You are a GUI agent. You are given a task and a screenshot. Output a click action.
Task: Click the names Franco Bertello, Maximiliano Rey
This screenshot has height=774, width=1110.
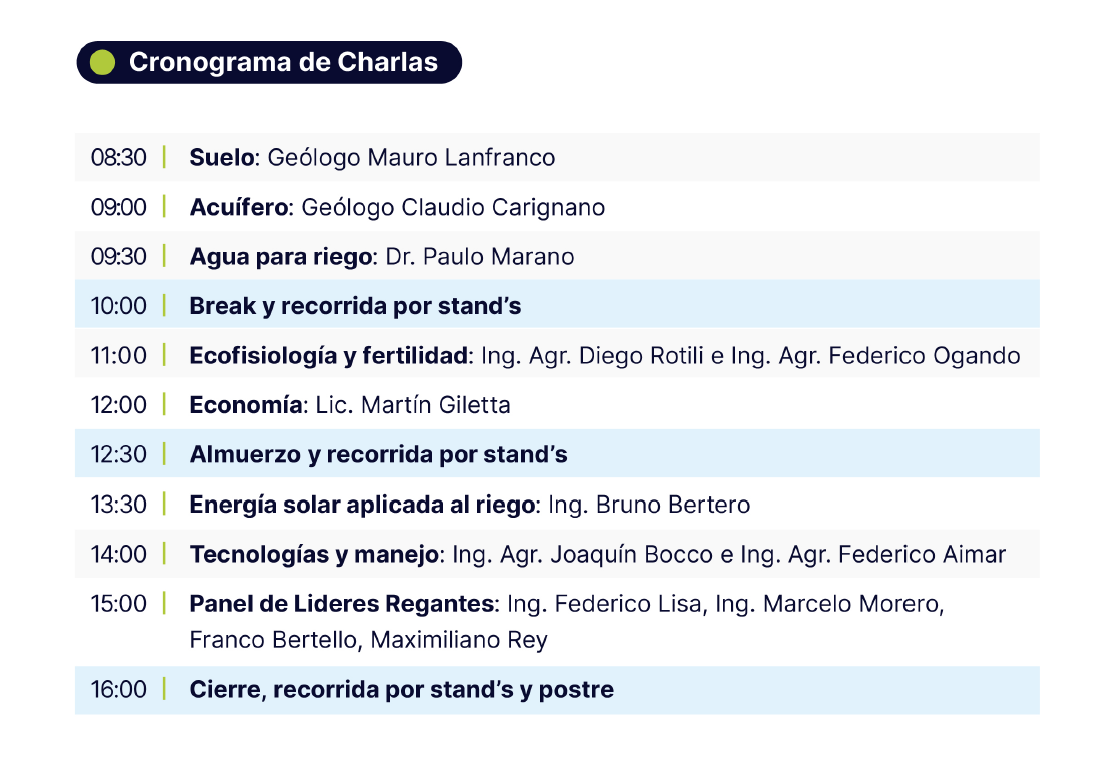(368, 640)
